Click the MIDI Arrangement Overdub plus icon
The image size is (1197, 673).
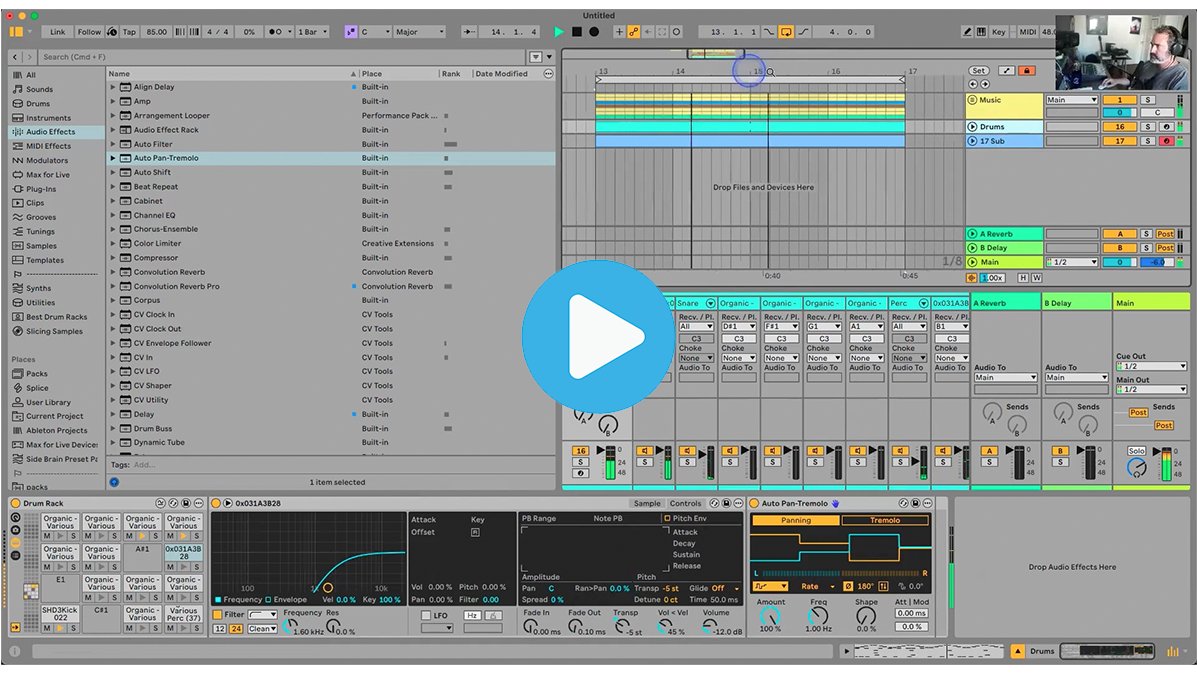tap(619, 32)
